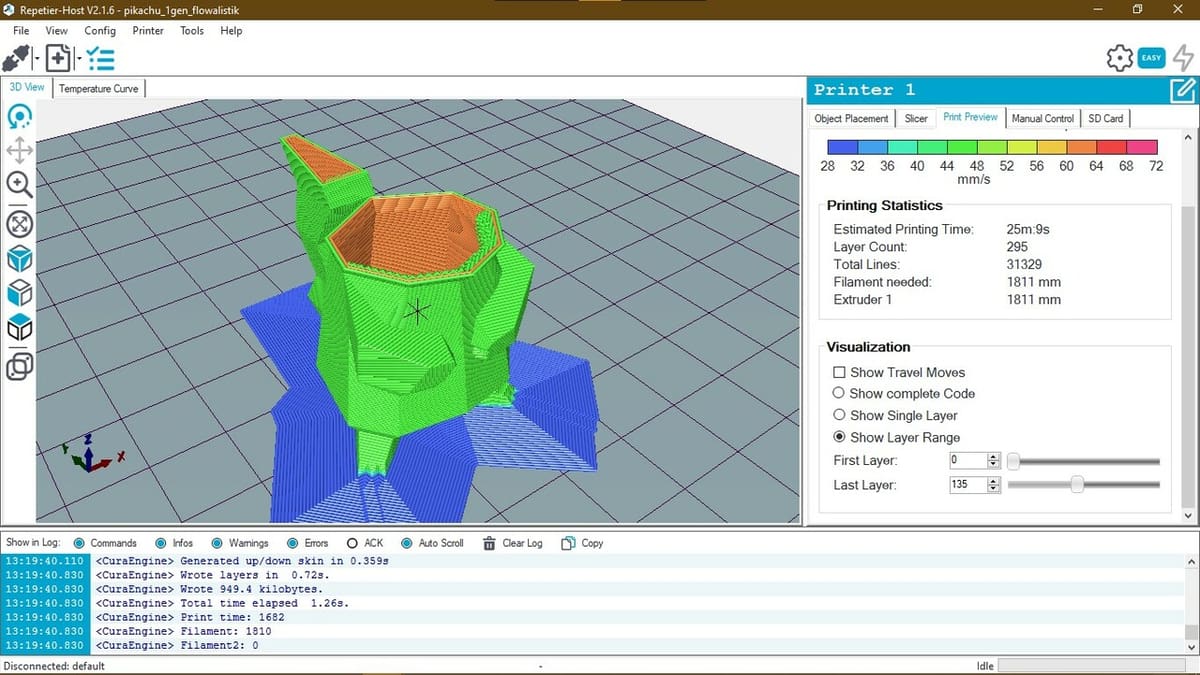The height and width of the screenshot is (675, 1200).
Task: Open the Config menu
Action: tap(100, 31)
